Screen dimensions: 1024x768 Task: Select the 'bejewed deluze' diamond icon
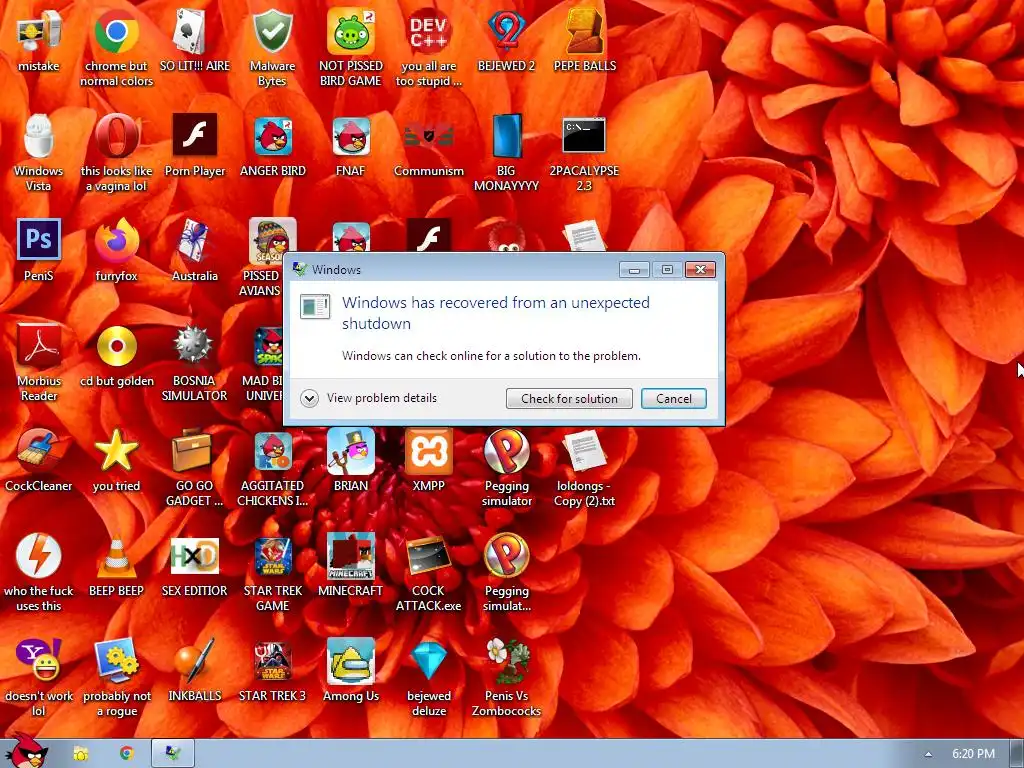[x=428, y=660]
